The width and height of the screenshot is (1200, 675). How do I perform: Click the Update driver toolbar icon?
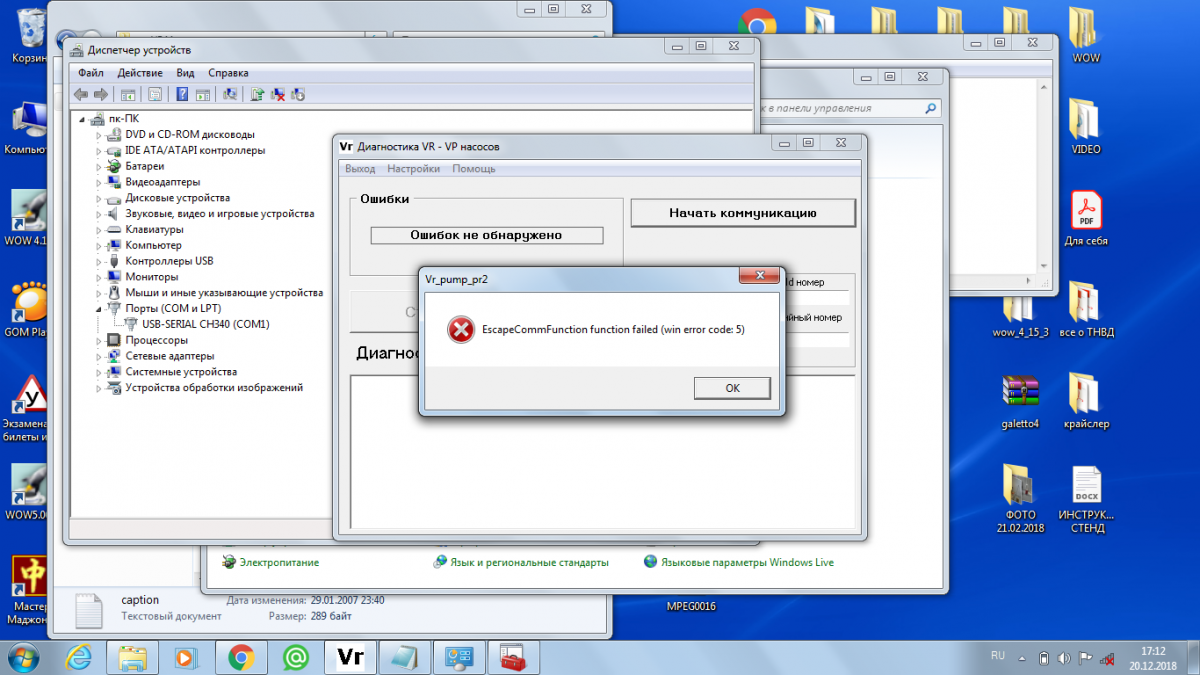coord(257,94)
